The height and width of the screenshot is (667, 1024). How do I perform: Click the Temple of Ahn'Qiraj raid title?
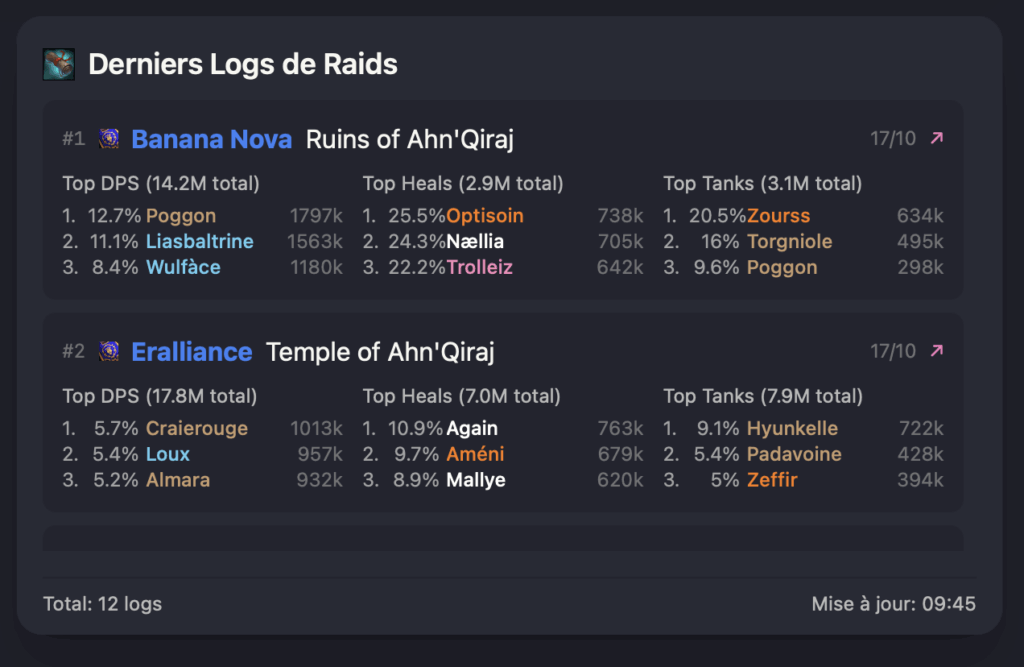pyautogui.click(x=380, y=352)
